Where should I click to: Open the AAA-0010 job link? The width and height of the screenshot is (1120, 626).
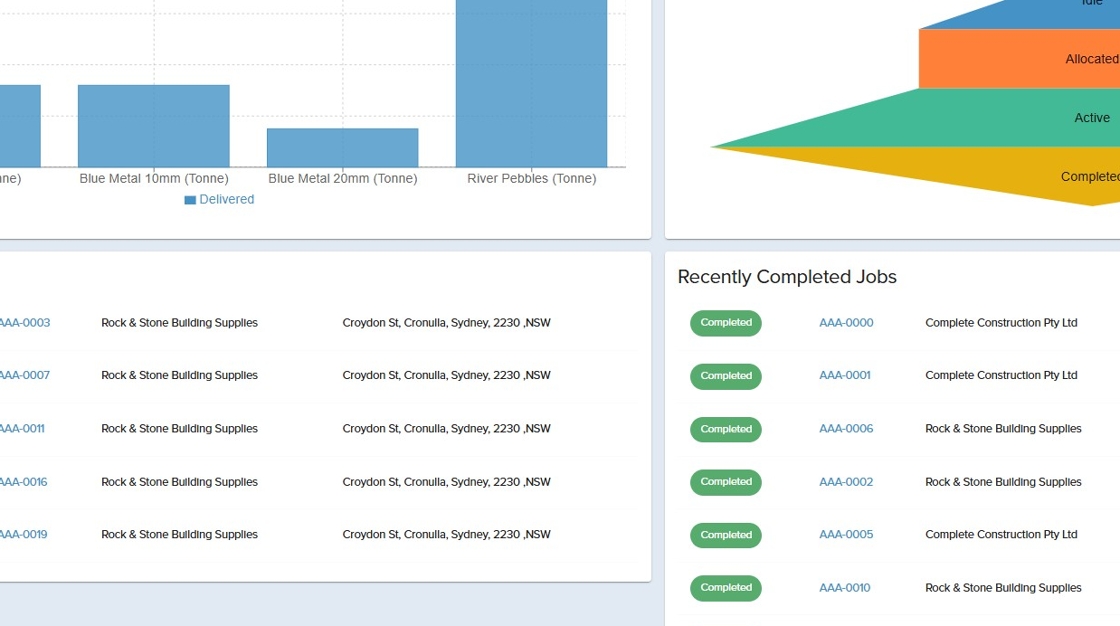coord(845,588)
